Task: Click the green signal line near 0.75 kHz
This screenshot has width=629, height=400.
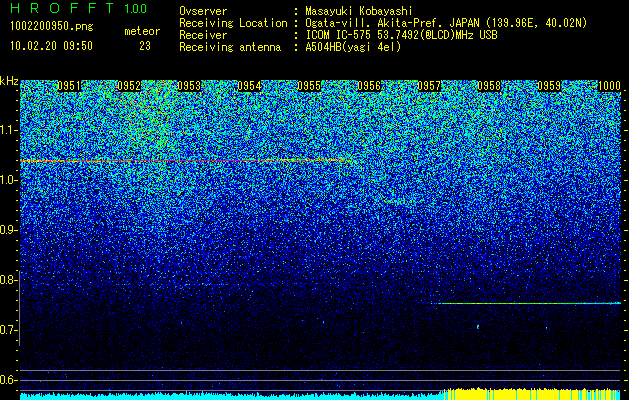Action: click(526, 303)
